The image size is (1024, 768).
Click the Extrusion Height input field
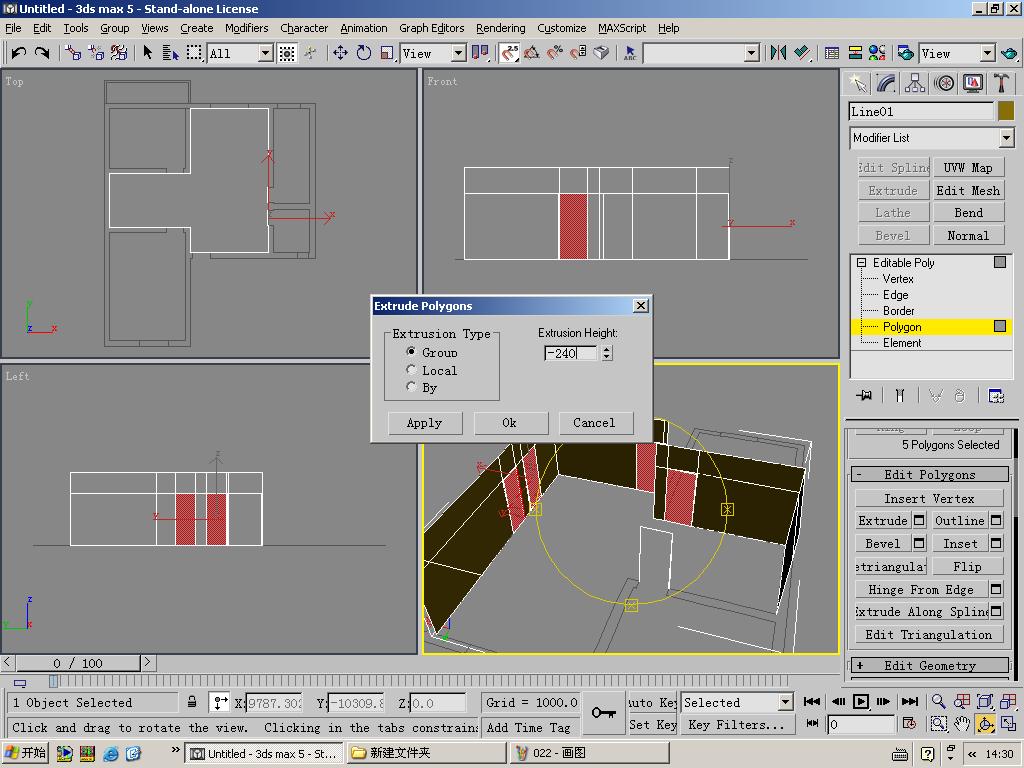pyautogui.click(x=570, y=353)
